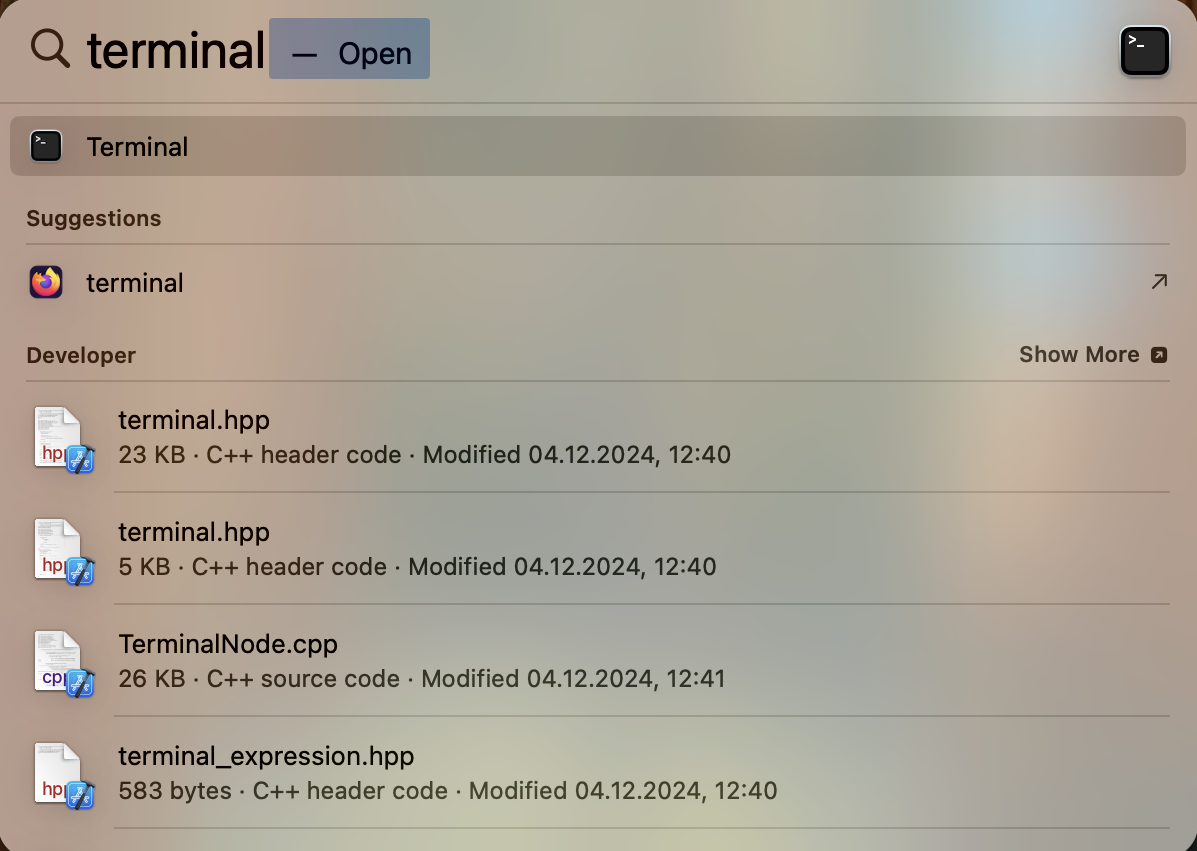Select the highlighted Terminal top hit result
1197x851 pixels.
pyautogui.click(x=400, y=146)
